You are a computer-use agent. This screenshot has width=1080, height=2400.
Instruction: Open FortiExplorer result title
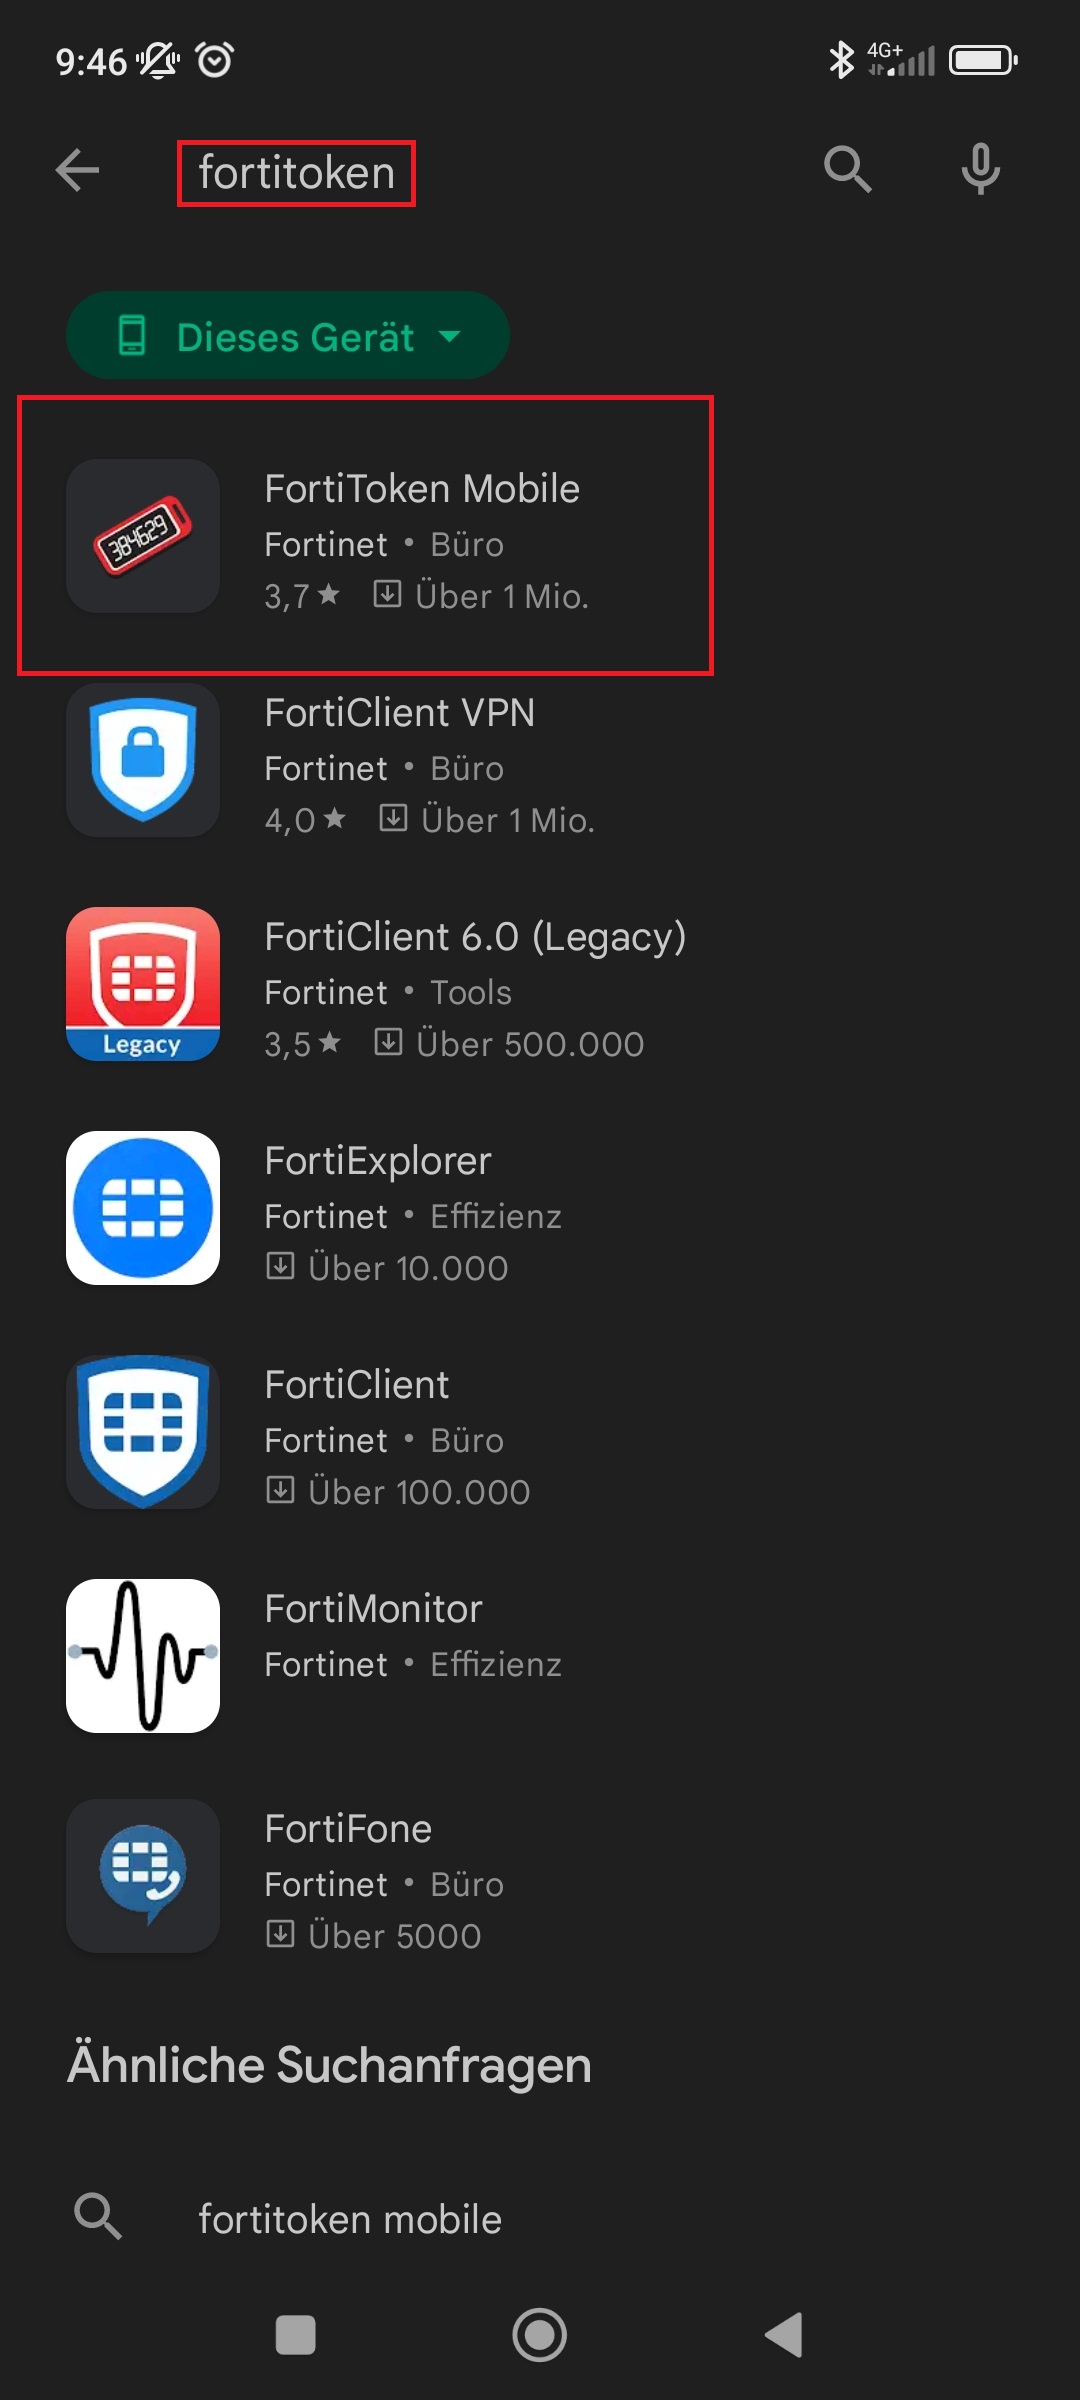tap(378, 1161)
